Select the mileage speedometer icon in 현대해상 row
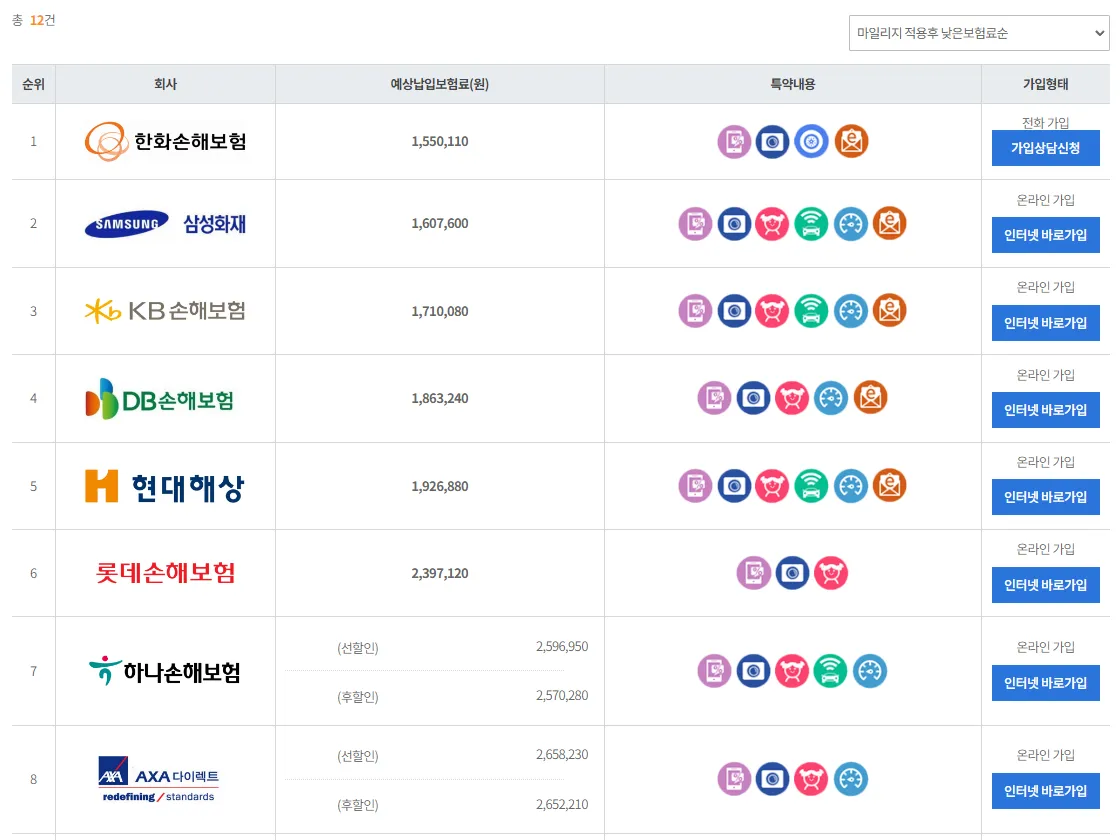 pyautogui.click(x=851, y=487)
